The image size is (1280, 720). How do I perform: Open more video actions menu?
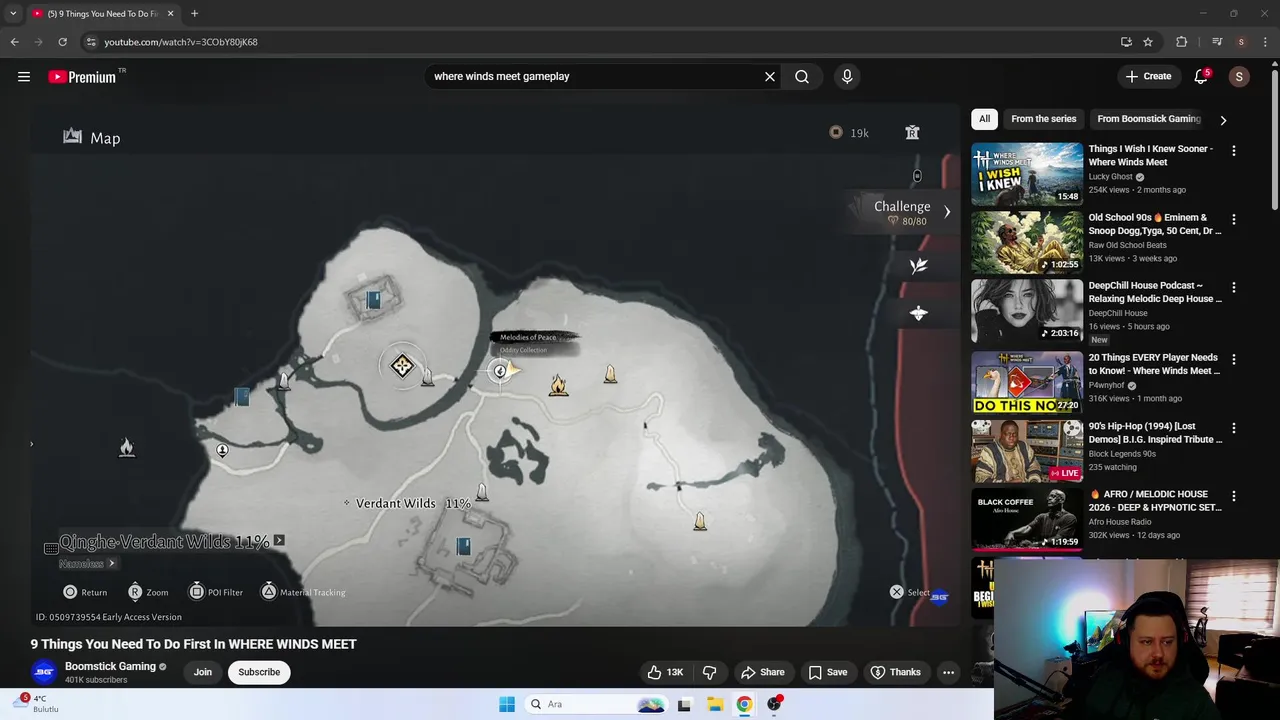(x=948, y=672)
